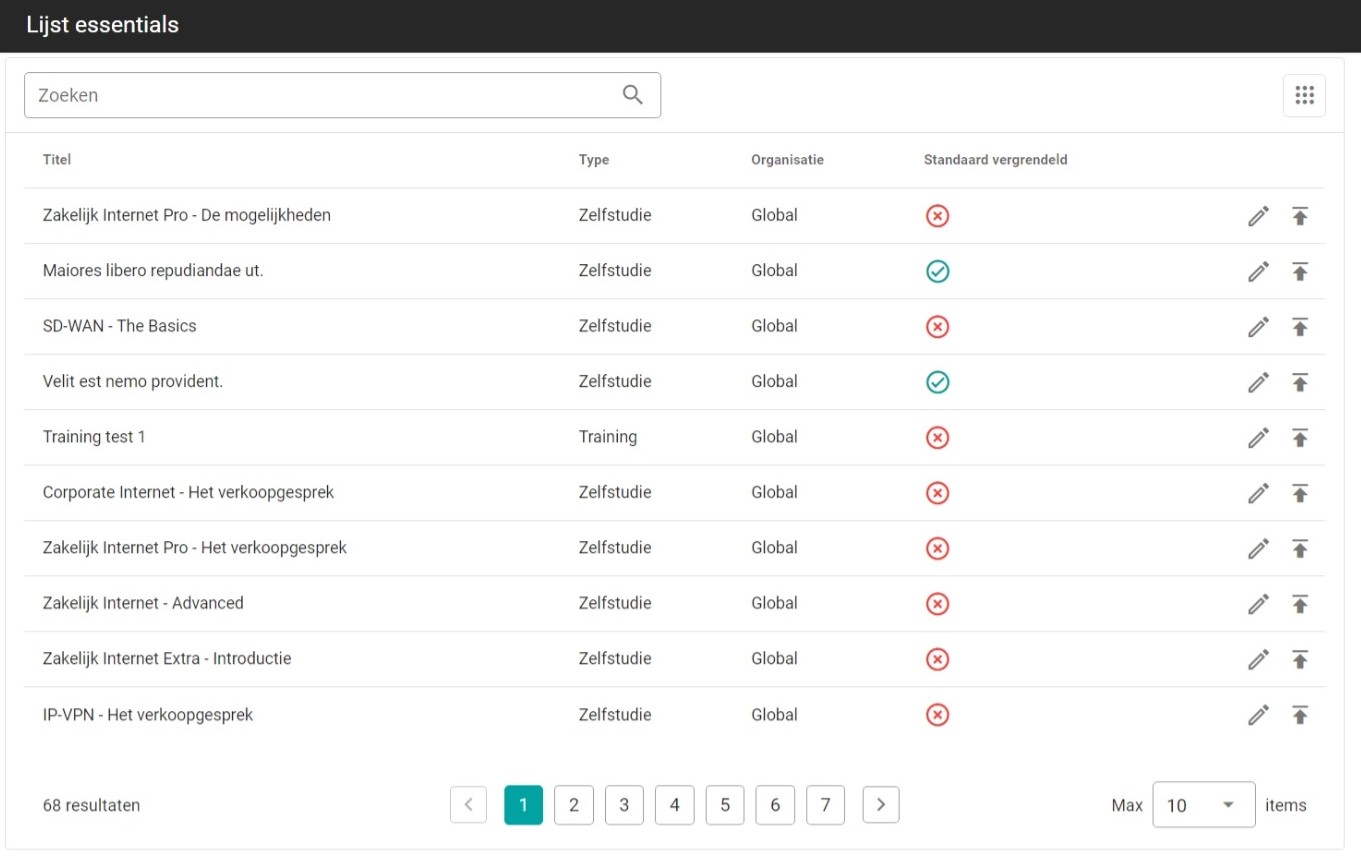Go to next page with right chevron
The width and height of the screenshot is (1361, 859).
click(x=880, y=805)
